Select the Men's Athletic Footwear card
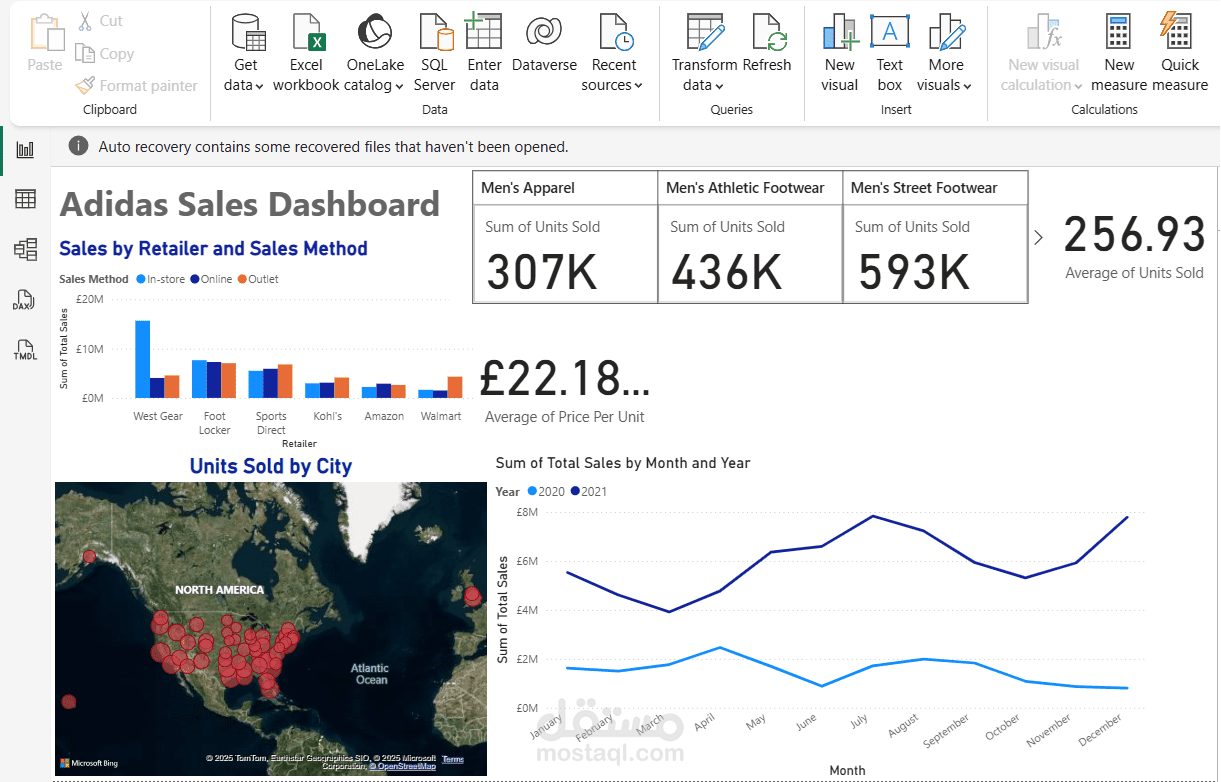The width and height of the screenshot is (1221, 782). 750,237
